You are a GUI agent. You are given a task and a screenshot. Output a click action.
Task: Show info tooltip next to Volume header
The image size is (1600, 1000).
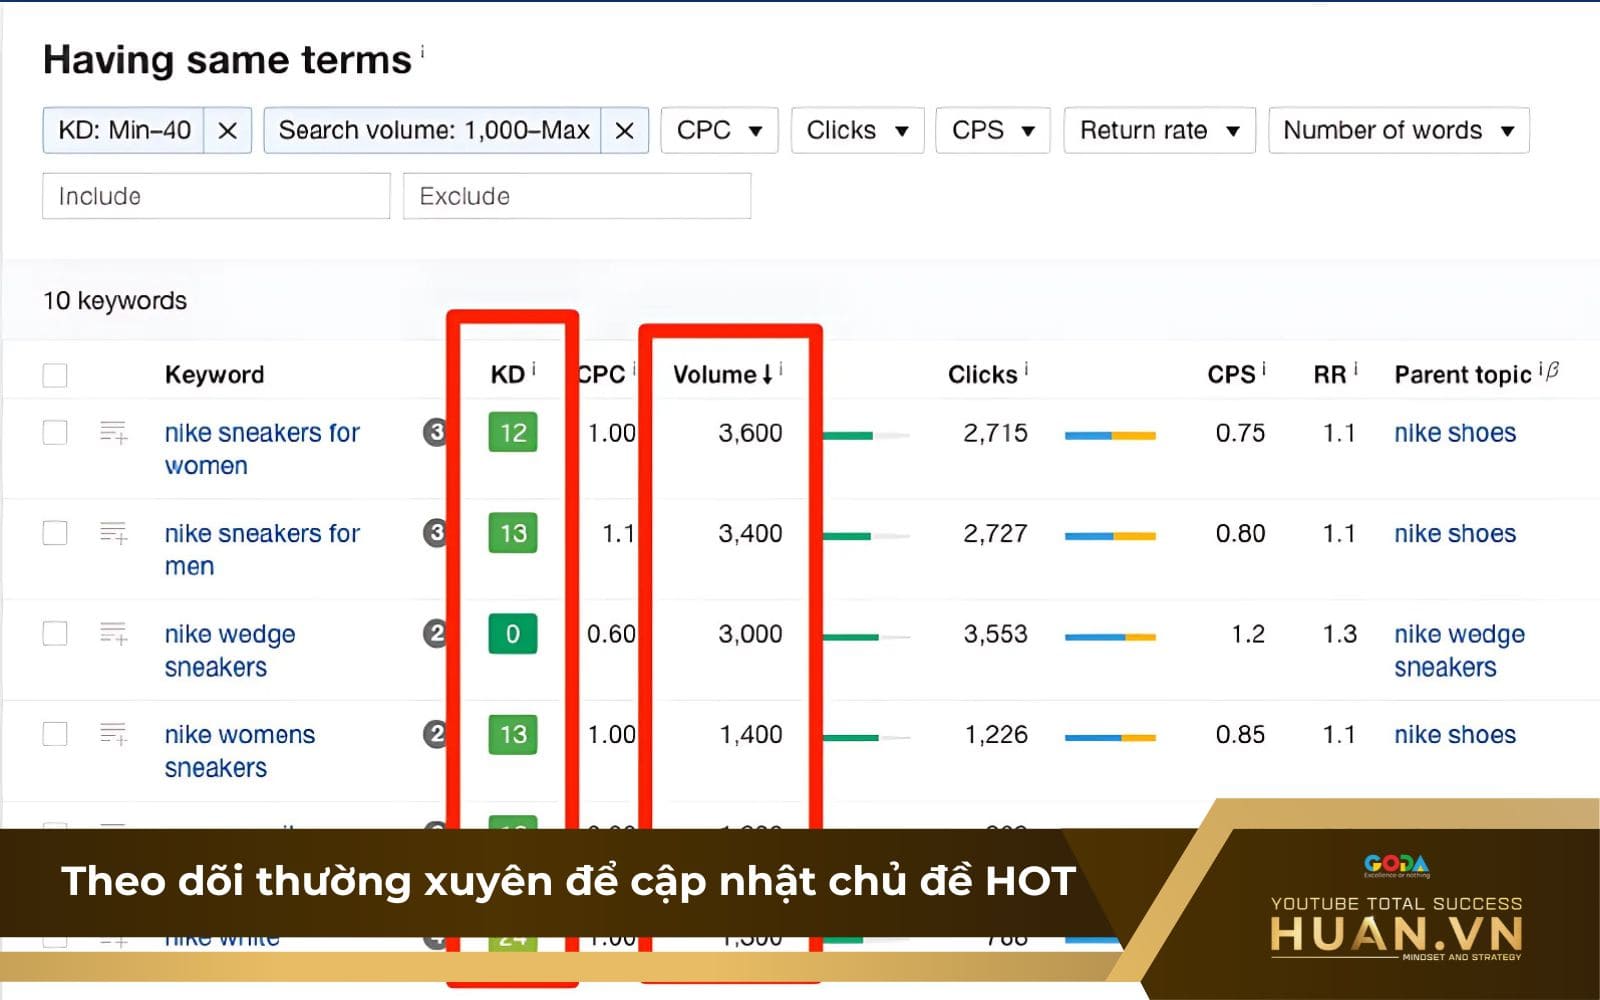coord(780,369)
